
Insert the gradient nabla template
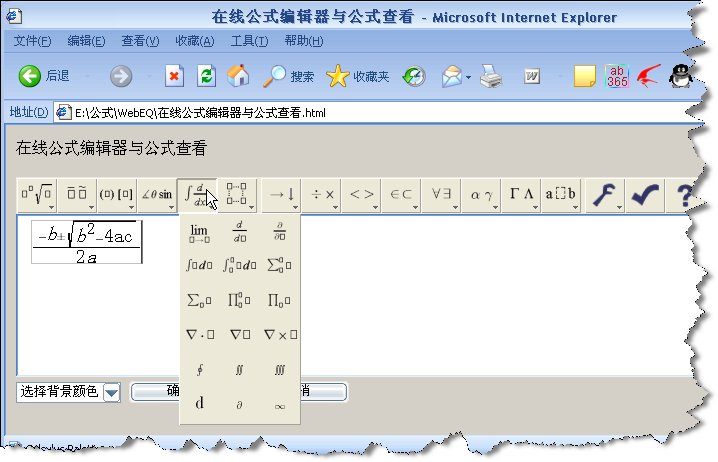coord(240,335)
